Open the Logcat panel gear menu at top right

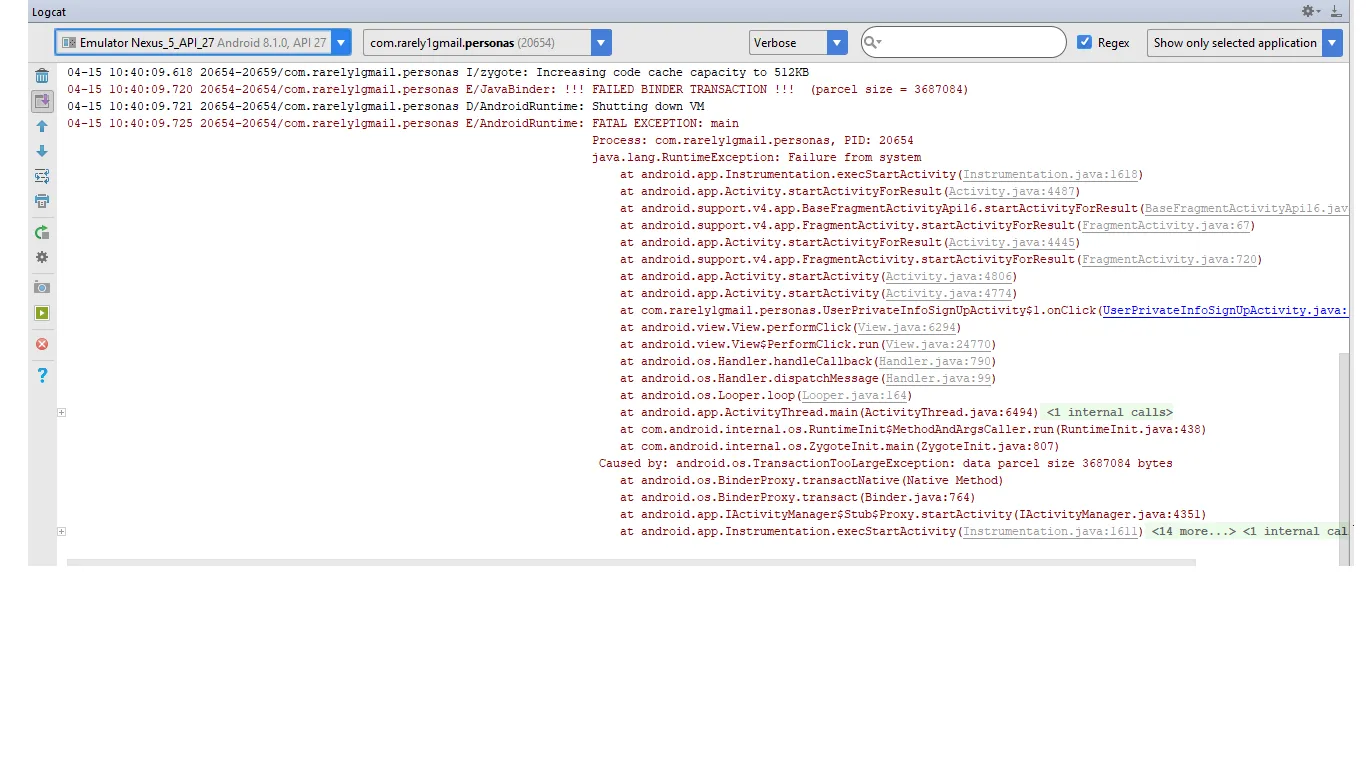coord(1310,11)
